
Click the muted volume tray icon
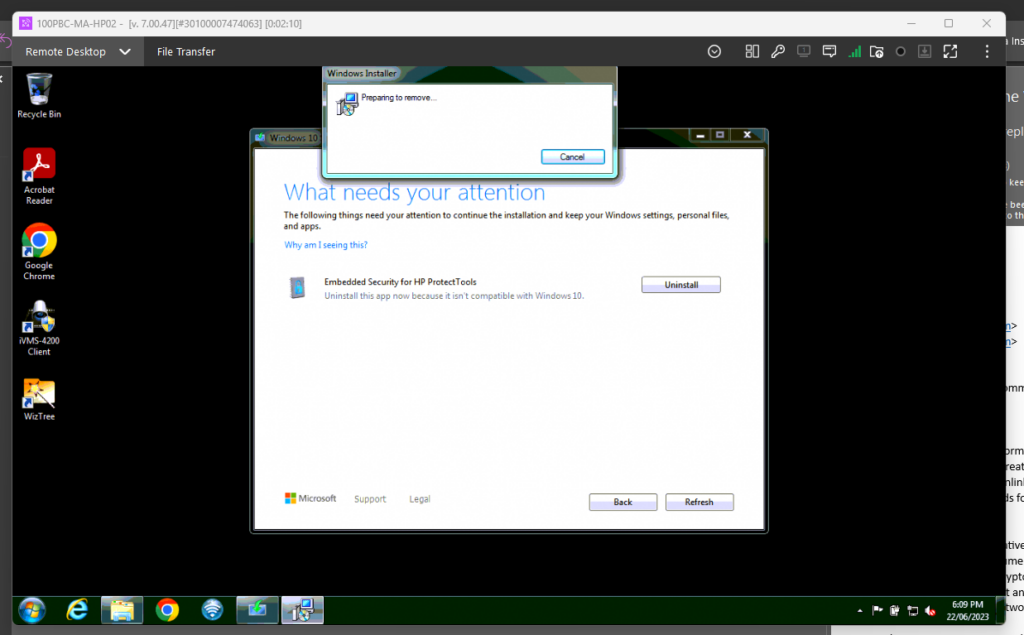(930, 611)
